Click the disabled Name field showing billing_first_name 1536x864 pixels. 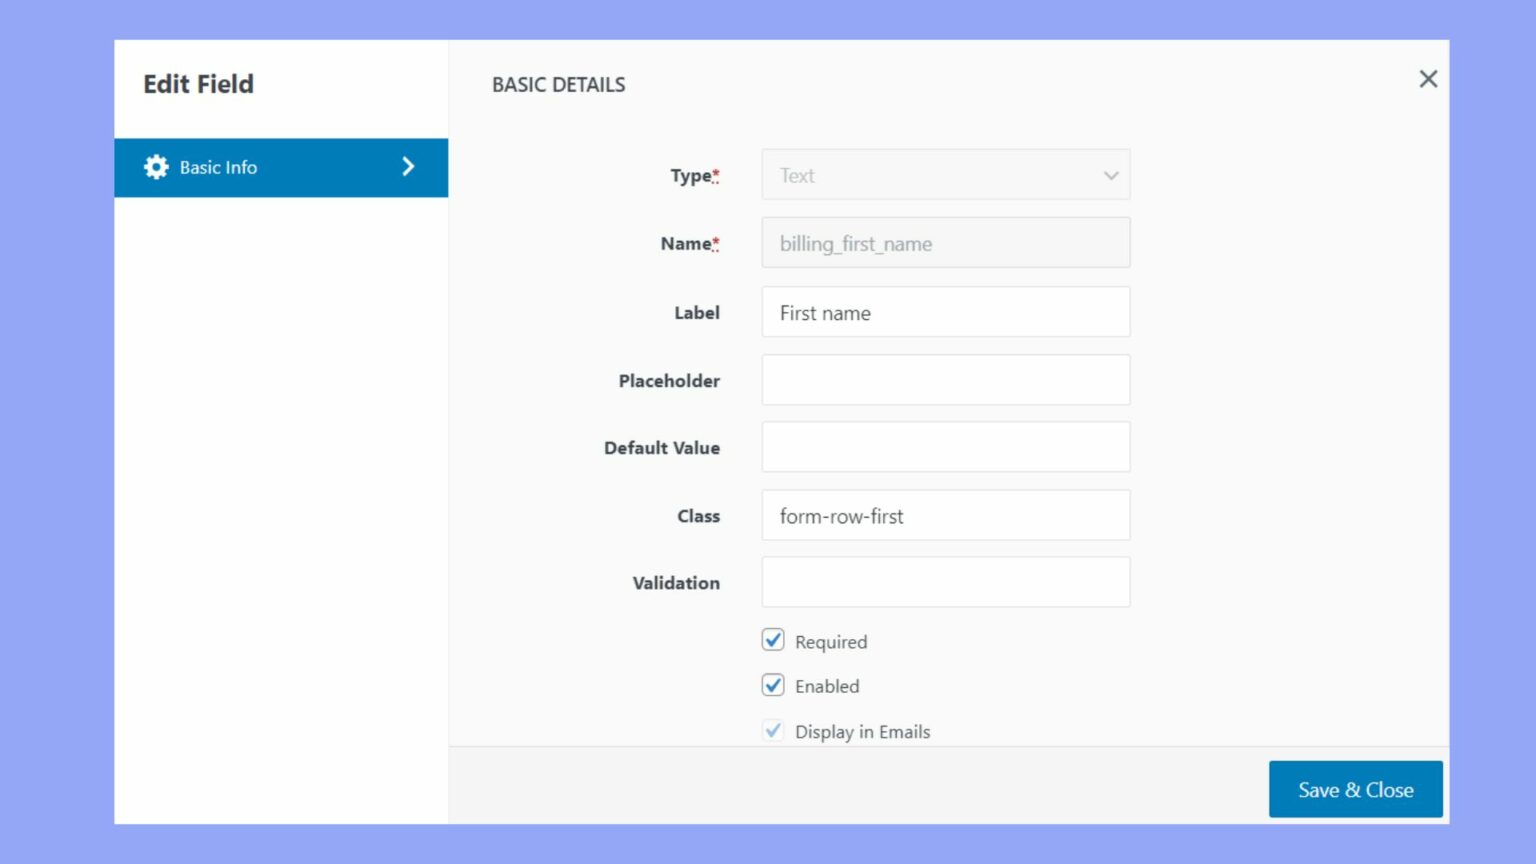pos(945,242)
